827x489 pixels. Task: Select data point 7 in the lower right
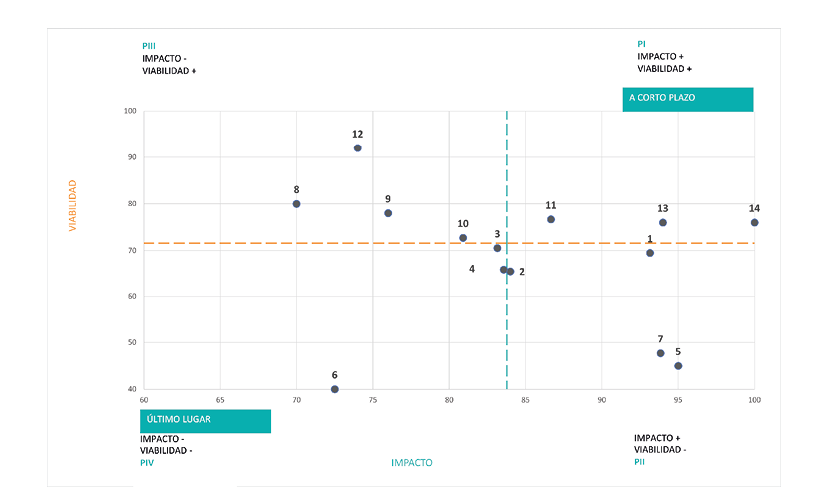(x=661, y=353)
